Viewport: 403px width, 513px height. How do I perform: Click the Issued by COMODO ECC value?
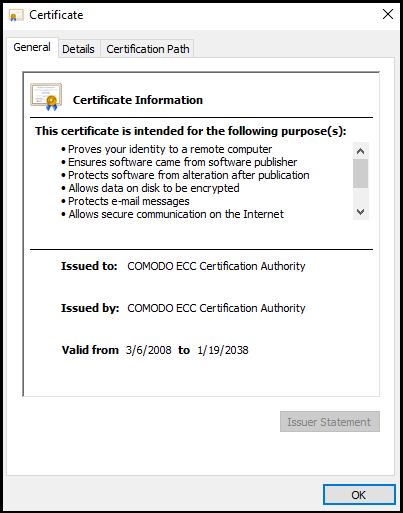(216, 308)
